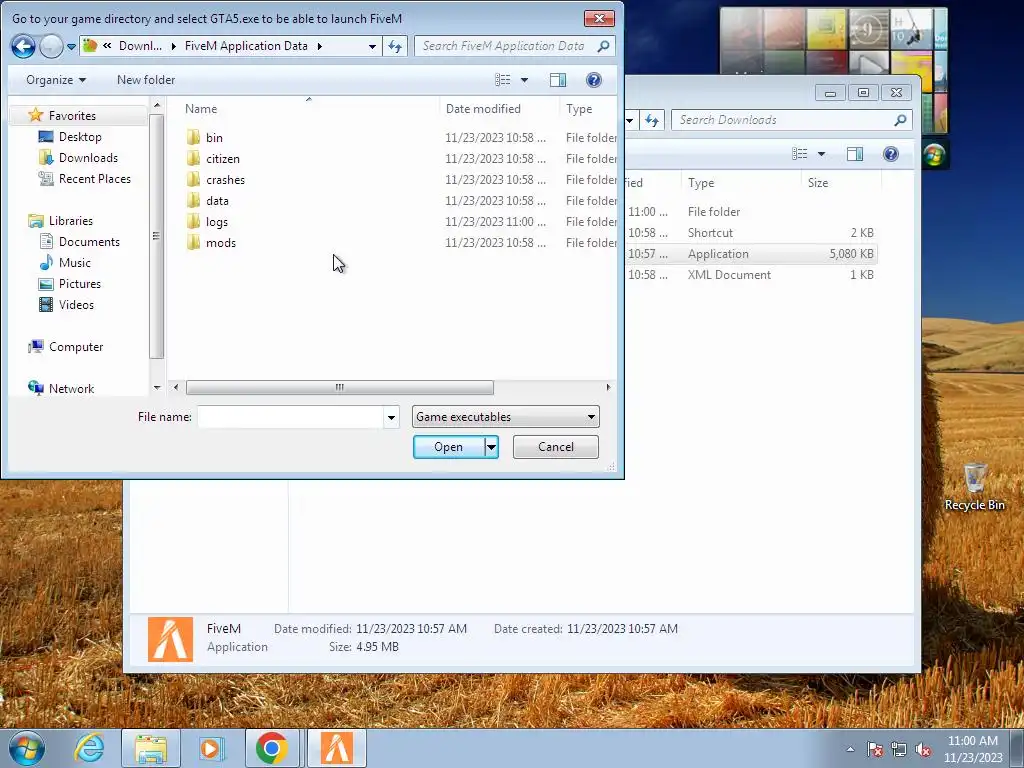Select Music library in navigation pane

[x=74, y=263]
